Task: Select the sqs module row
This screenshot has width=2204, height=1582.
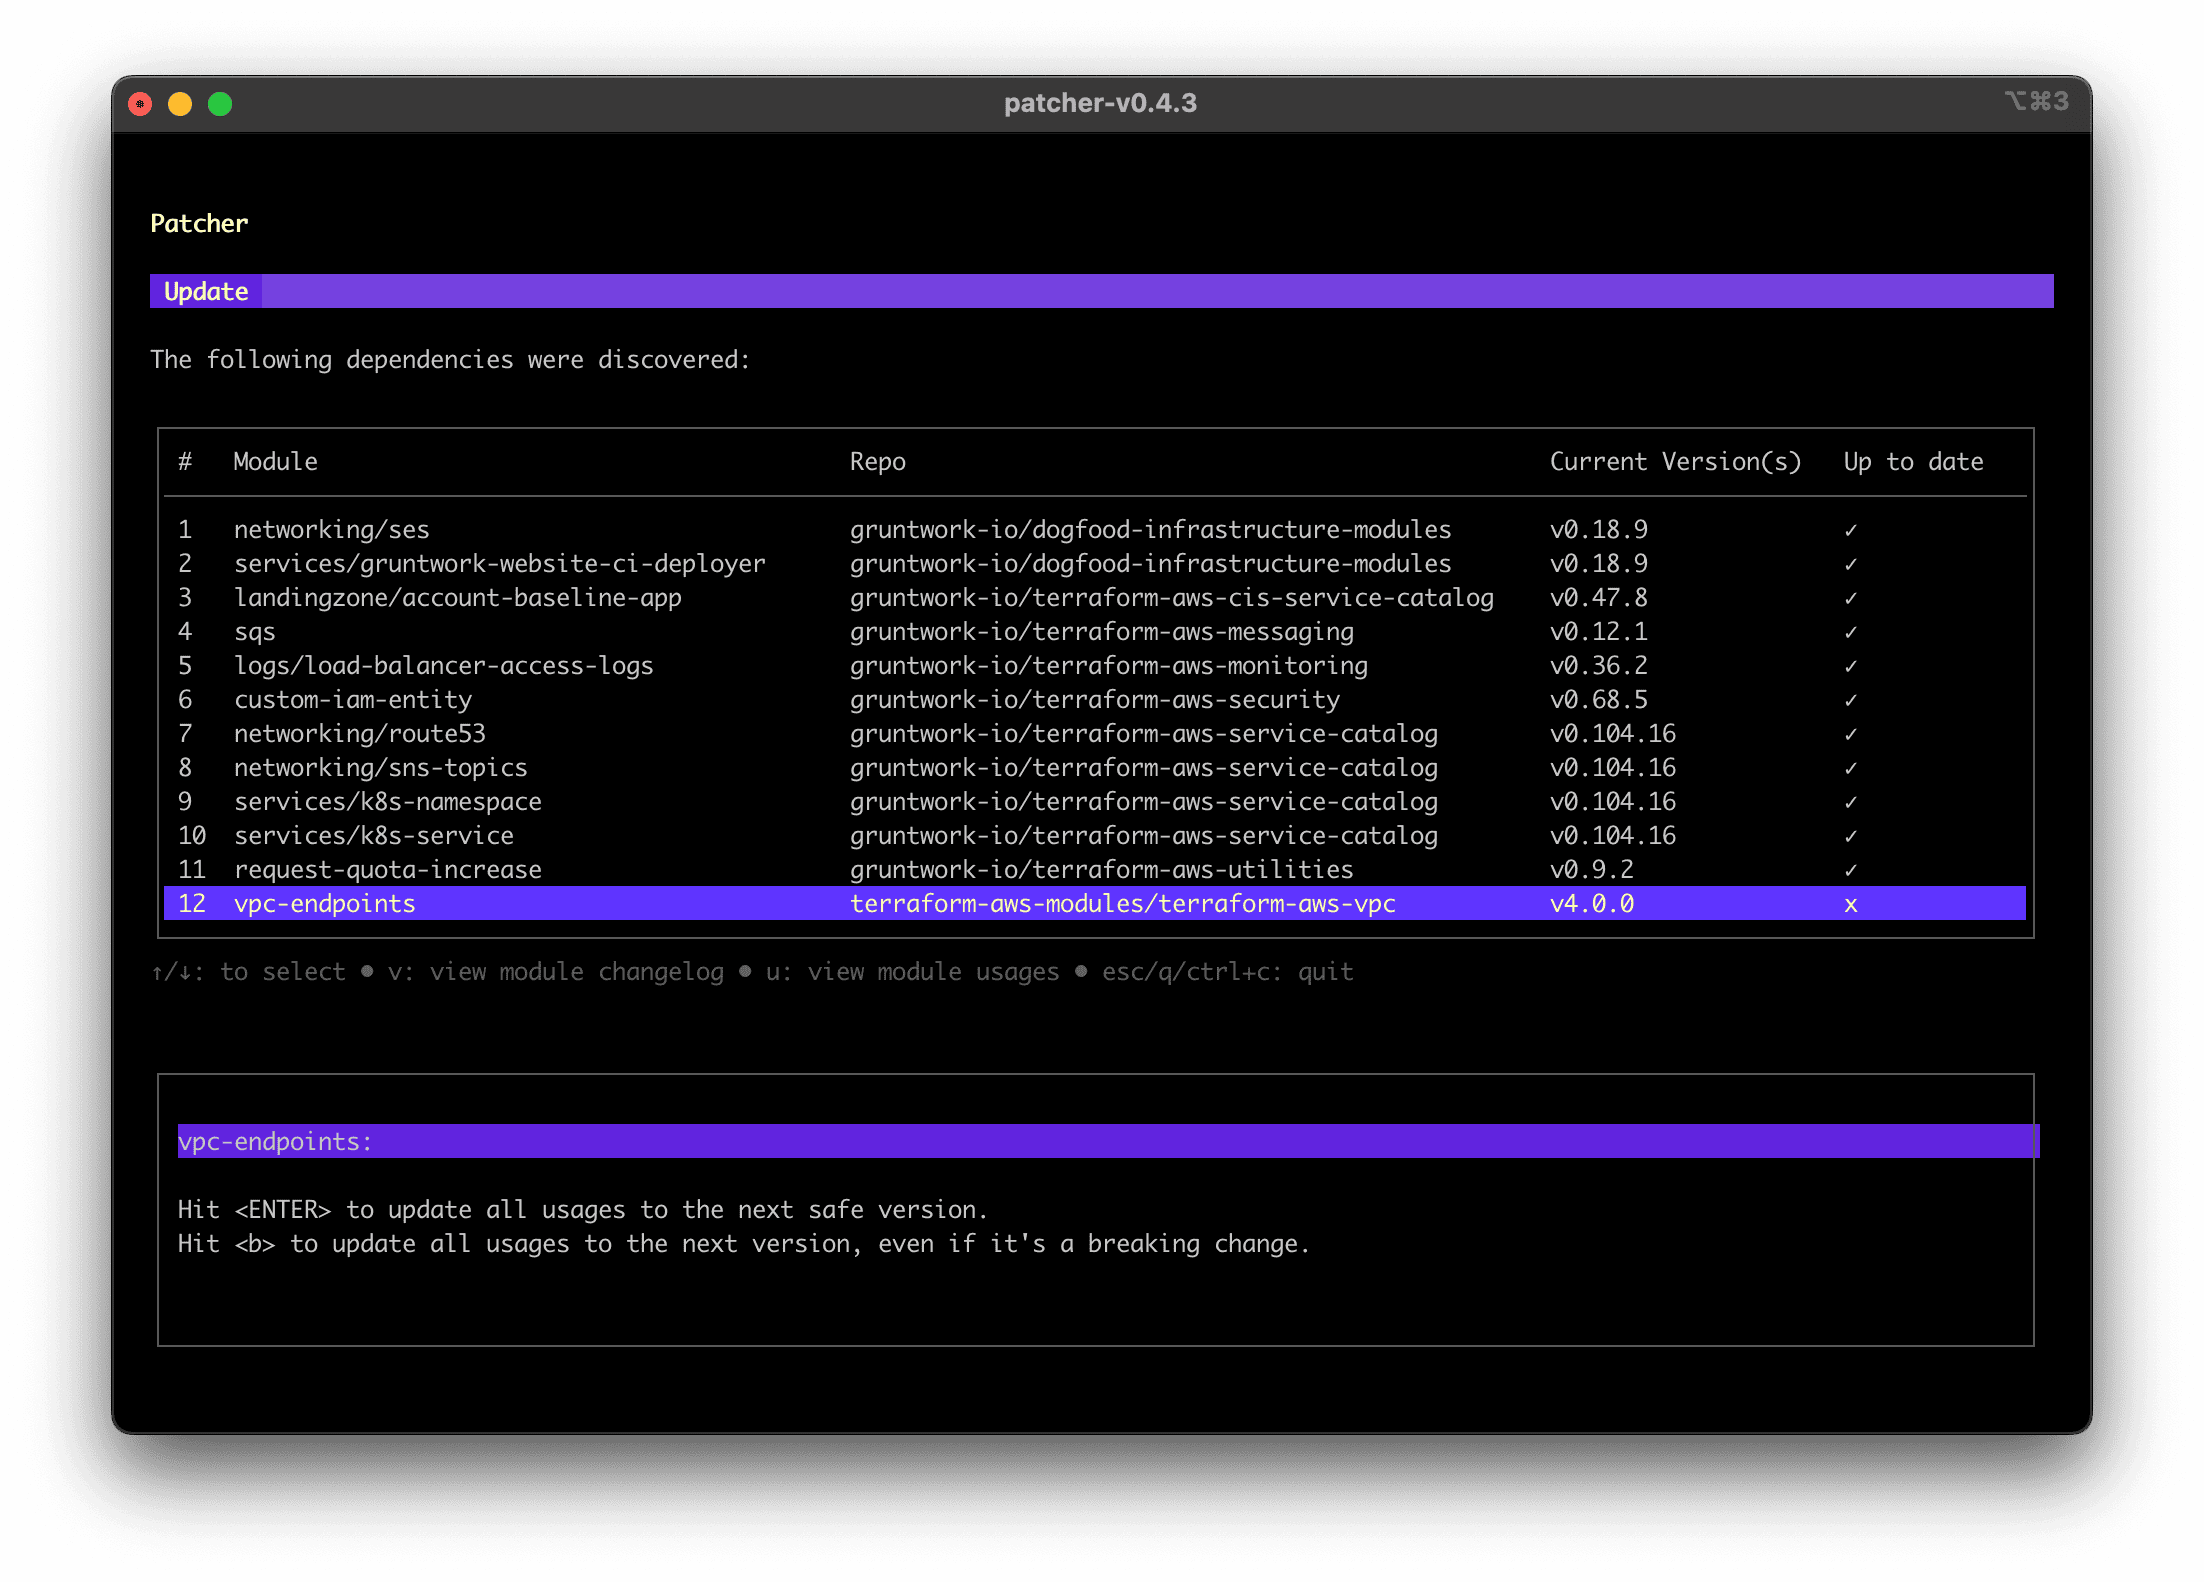Action: 1094,631
